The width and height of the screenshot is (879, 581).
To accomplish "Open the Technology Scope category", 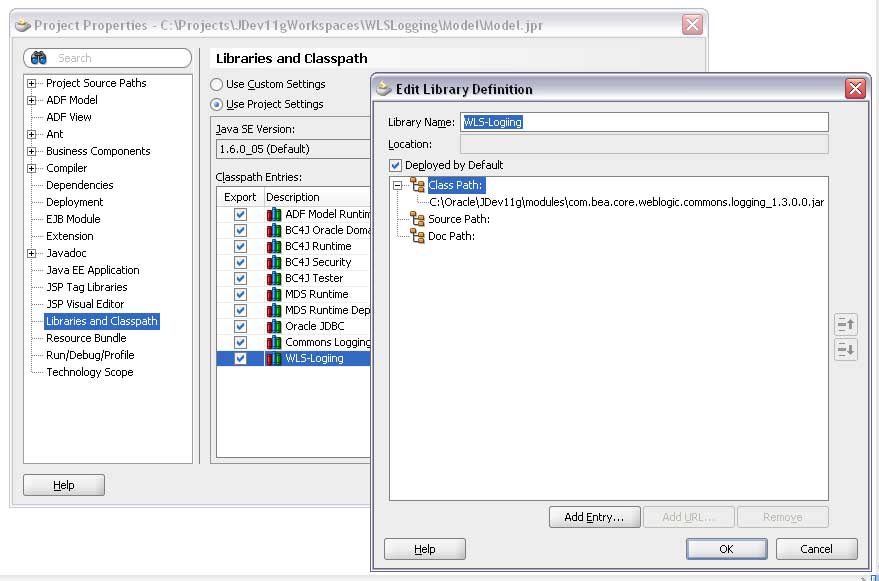I will (89, 372).
